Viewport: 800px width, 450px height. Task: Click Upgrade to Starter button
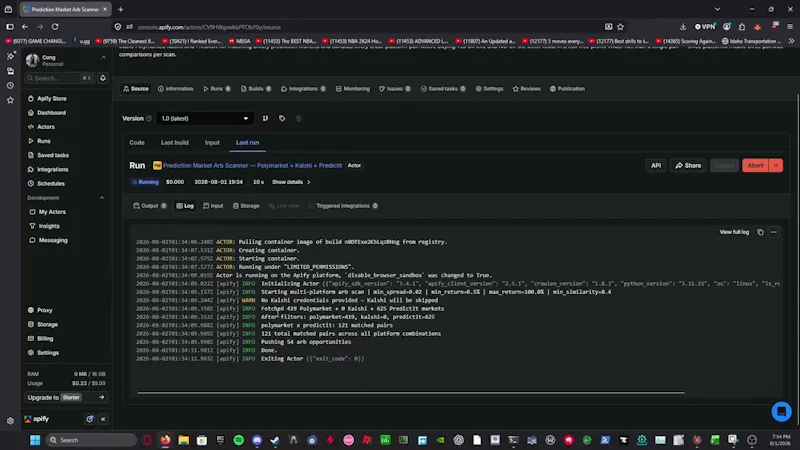[66, 397]
